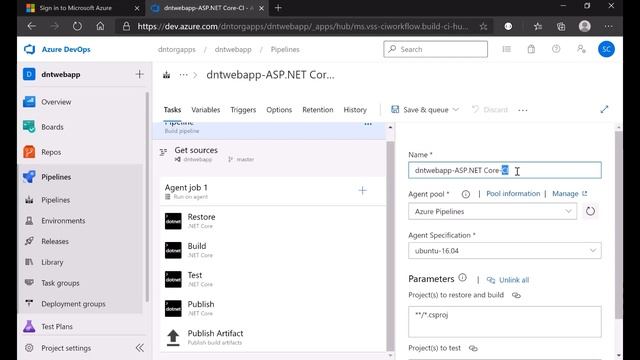Open the help question mark icon
This screenshot has height=360, width=640.
tap(556, 49)
